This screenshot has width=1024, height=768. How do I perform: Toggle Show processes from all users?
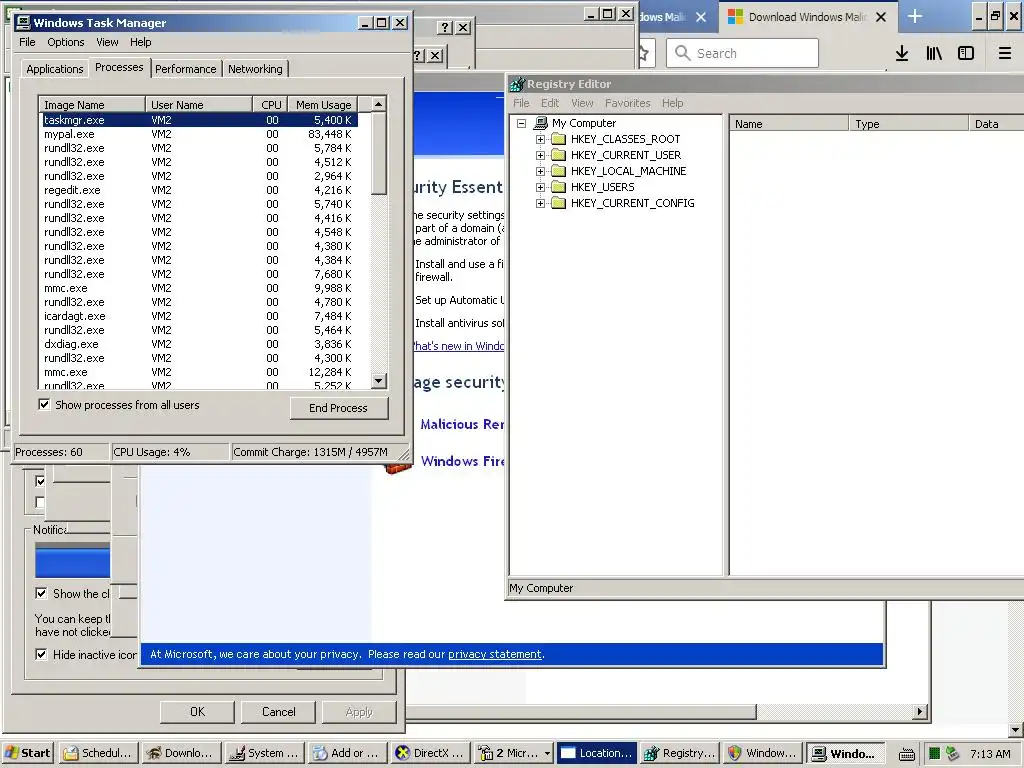click(44, 404)
